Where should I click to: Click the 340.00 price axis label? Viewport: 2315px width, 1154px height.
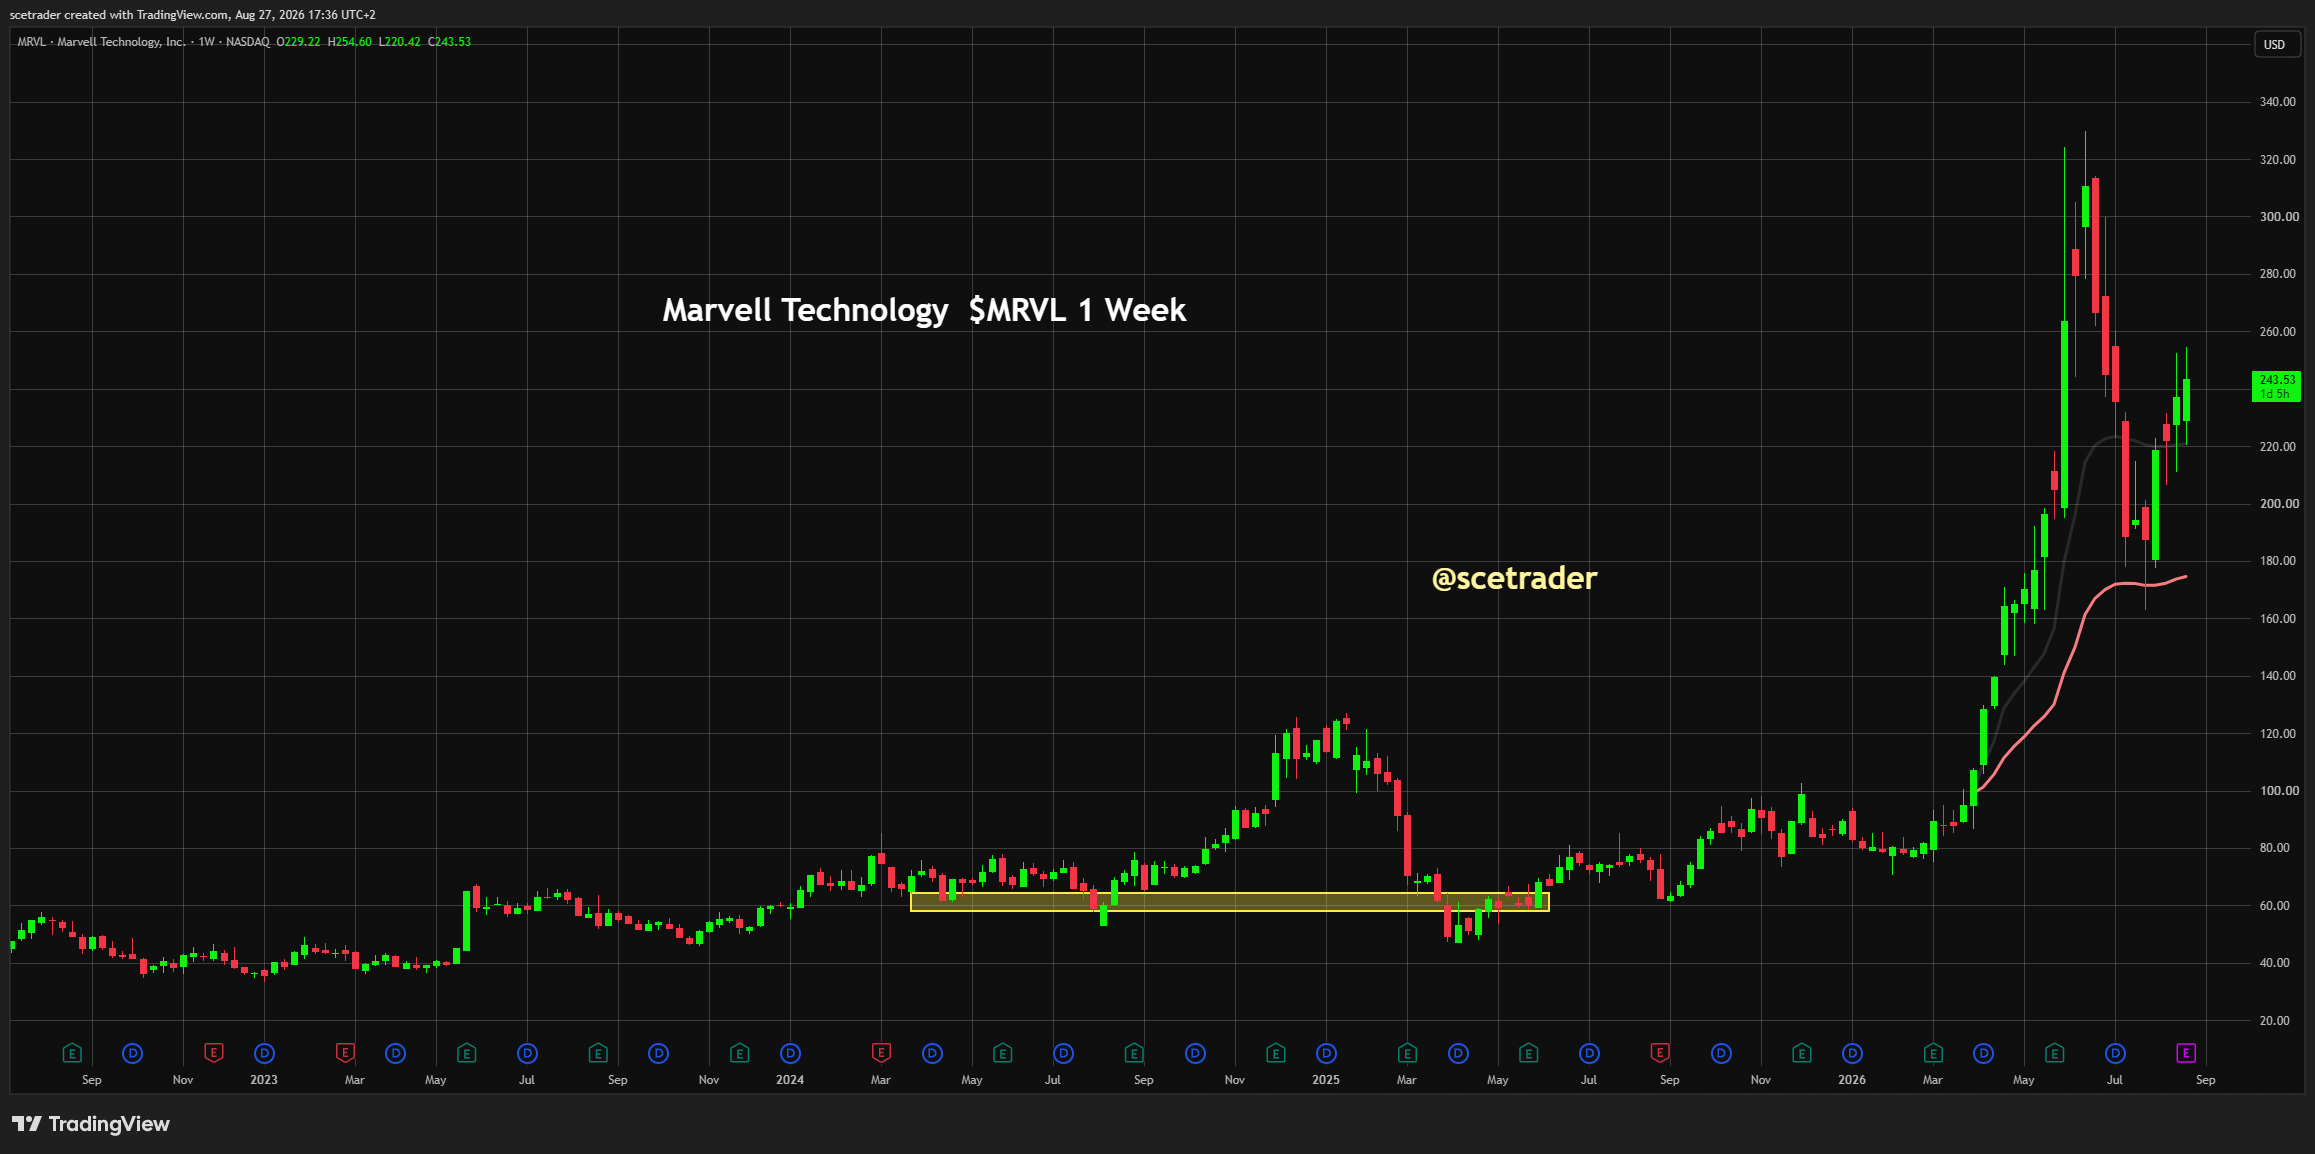[2278, 102]
